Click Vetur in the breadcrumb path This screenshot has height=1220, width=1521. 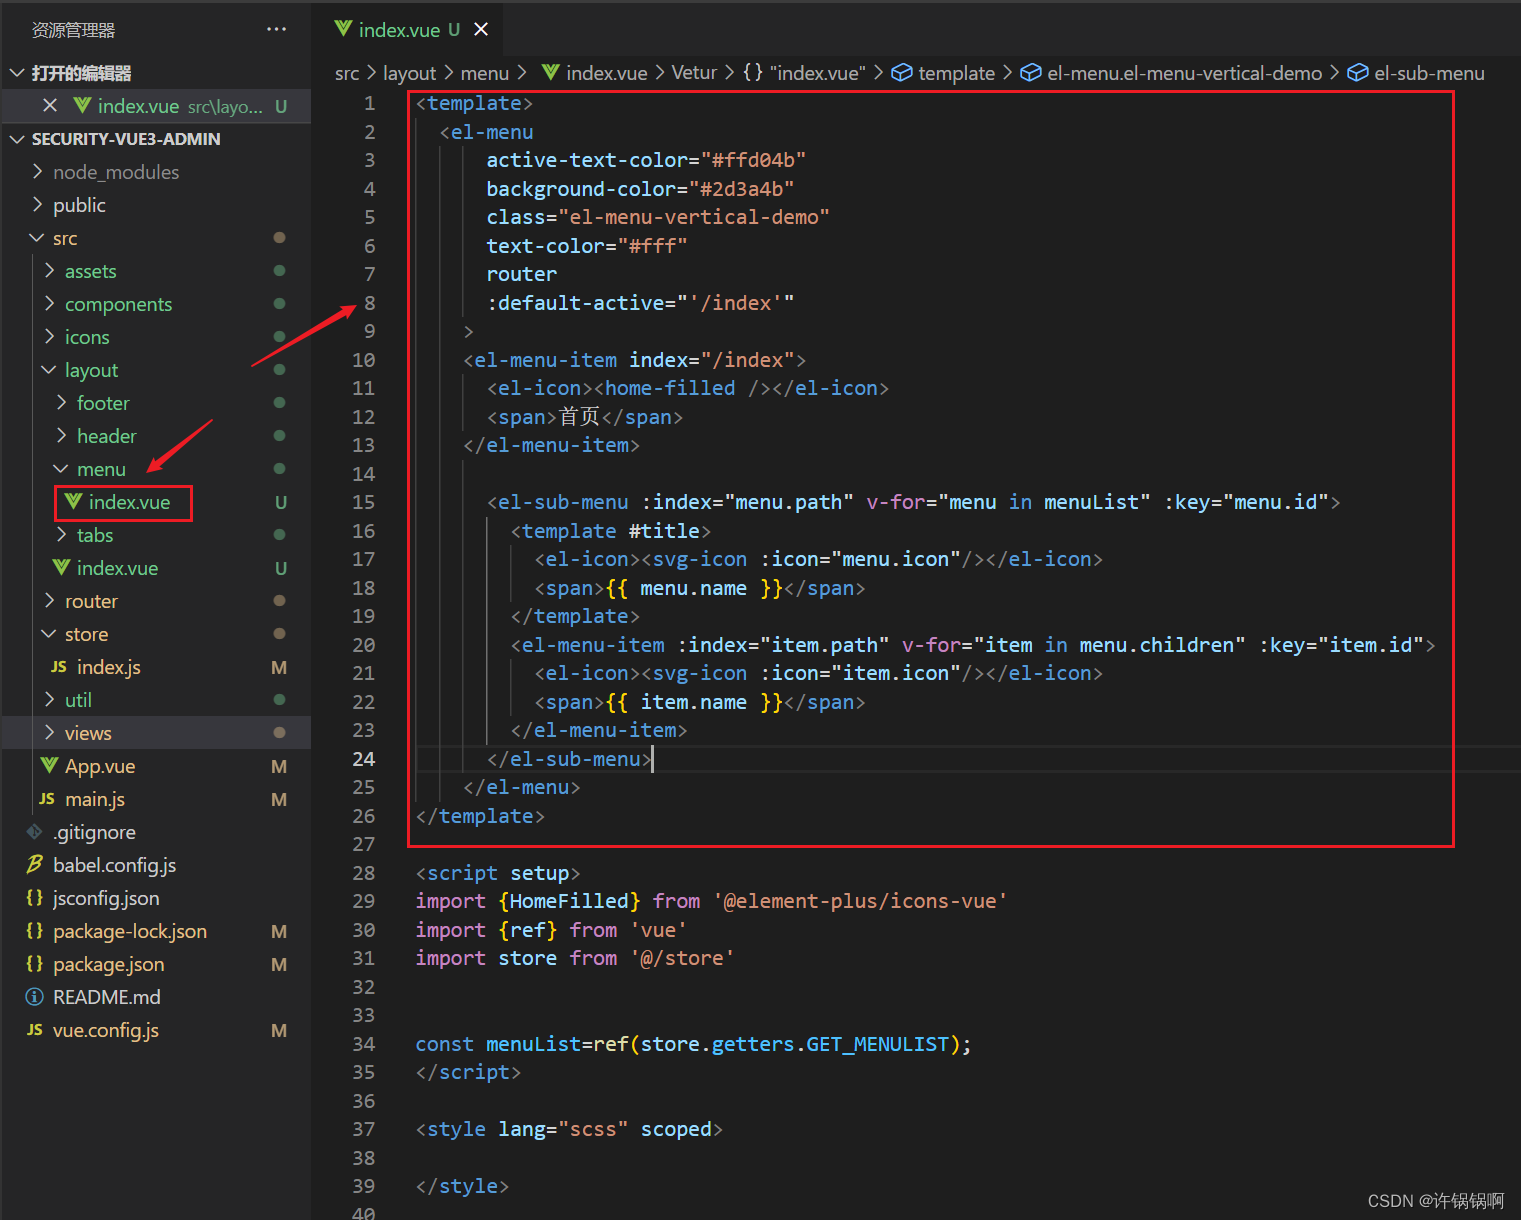point(694,73)
